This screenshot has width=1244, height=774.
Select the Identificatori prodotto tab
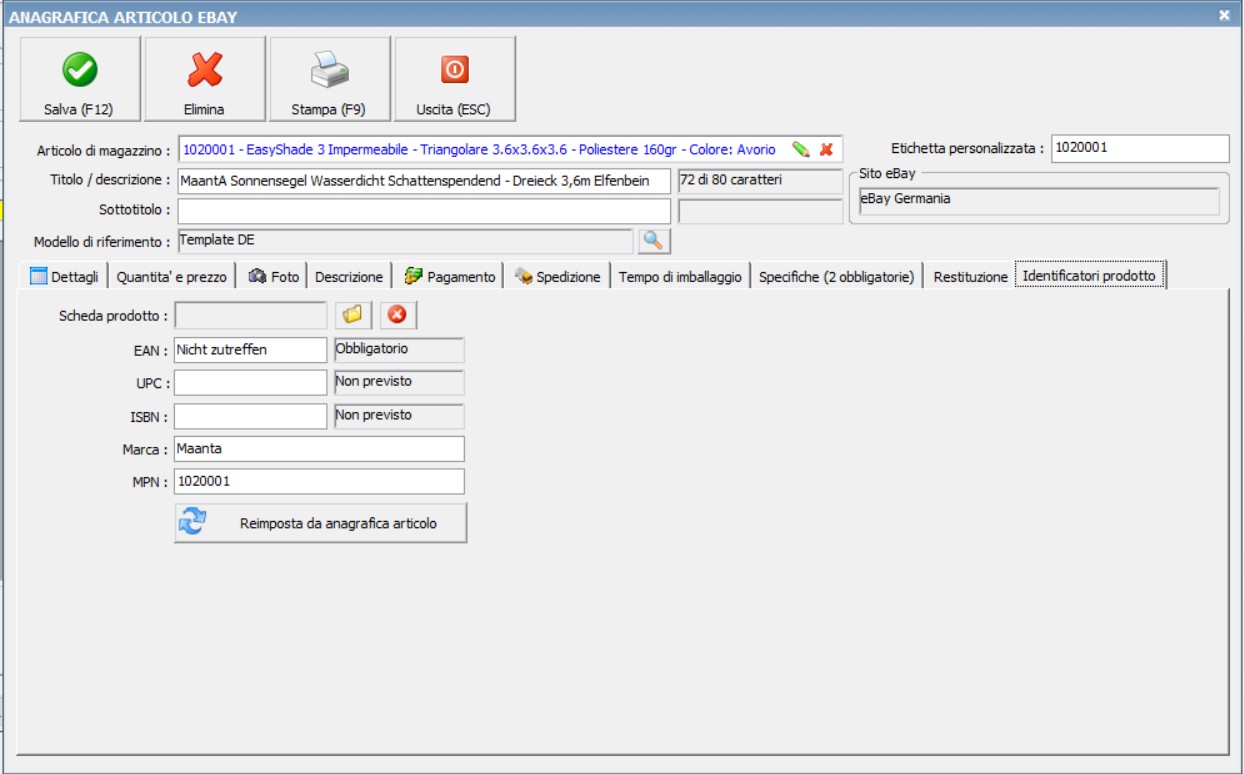click(1089, 276)
